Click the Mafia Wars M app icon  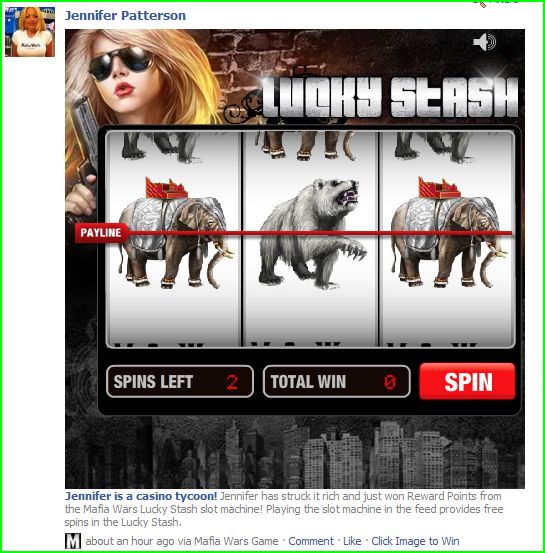(x=73, y=541)
